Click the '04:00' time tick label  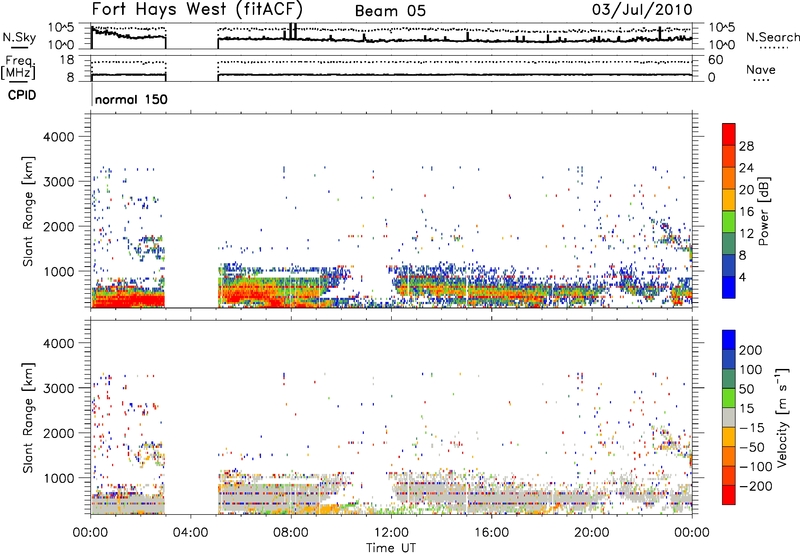pyautogui.click(x=191, y=533)
